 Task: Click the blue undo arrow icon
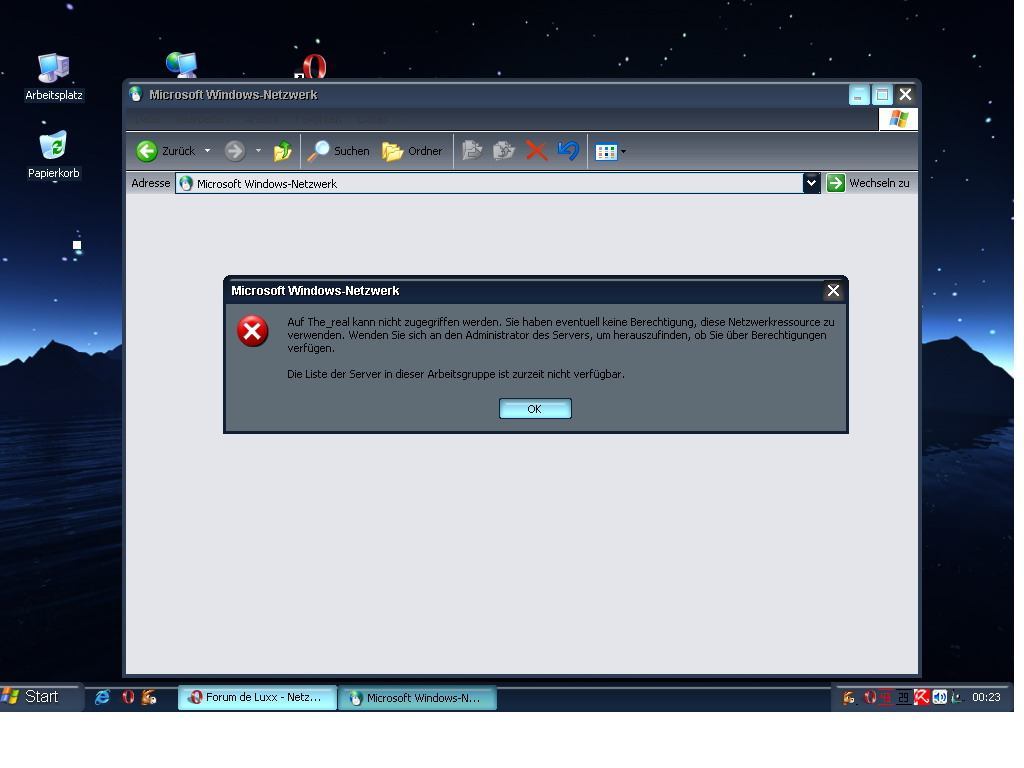pos(568,151)
